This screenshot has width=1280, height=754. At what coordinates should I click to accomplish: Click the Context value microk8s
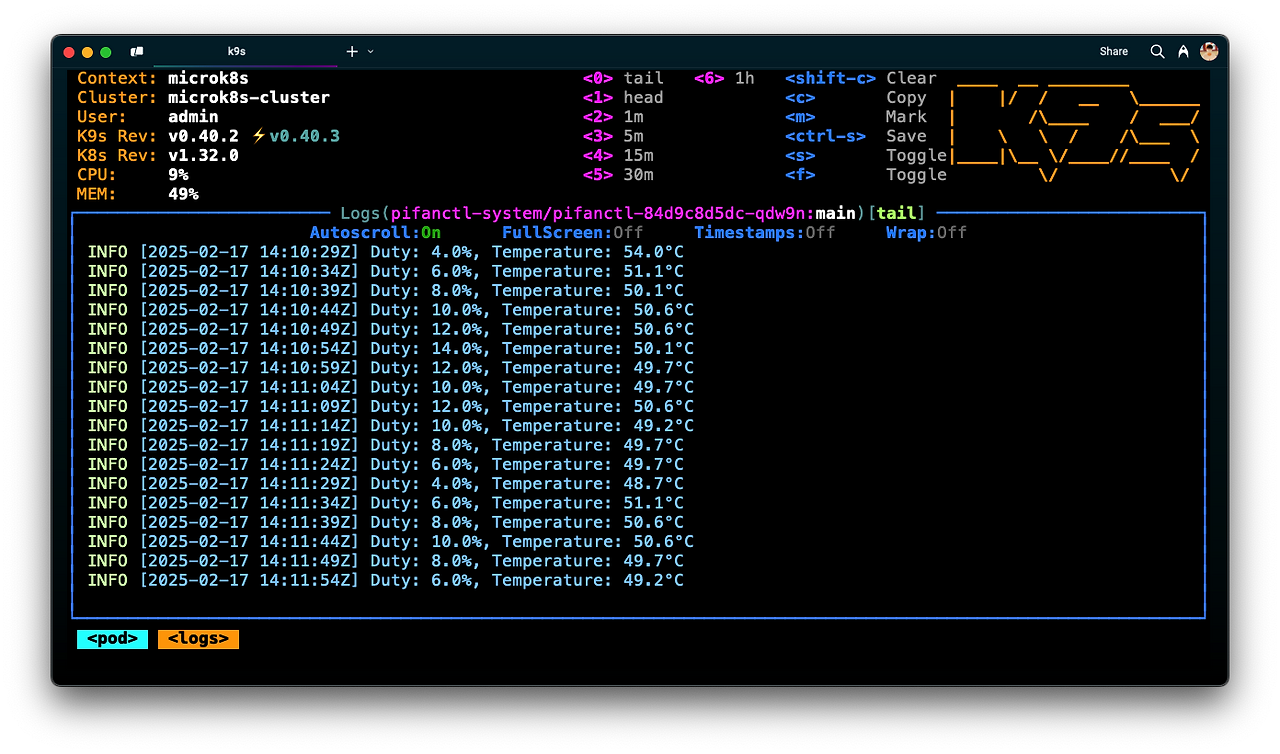click(208, 78)
